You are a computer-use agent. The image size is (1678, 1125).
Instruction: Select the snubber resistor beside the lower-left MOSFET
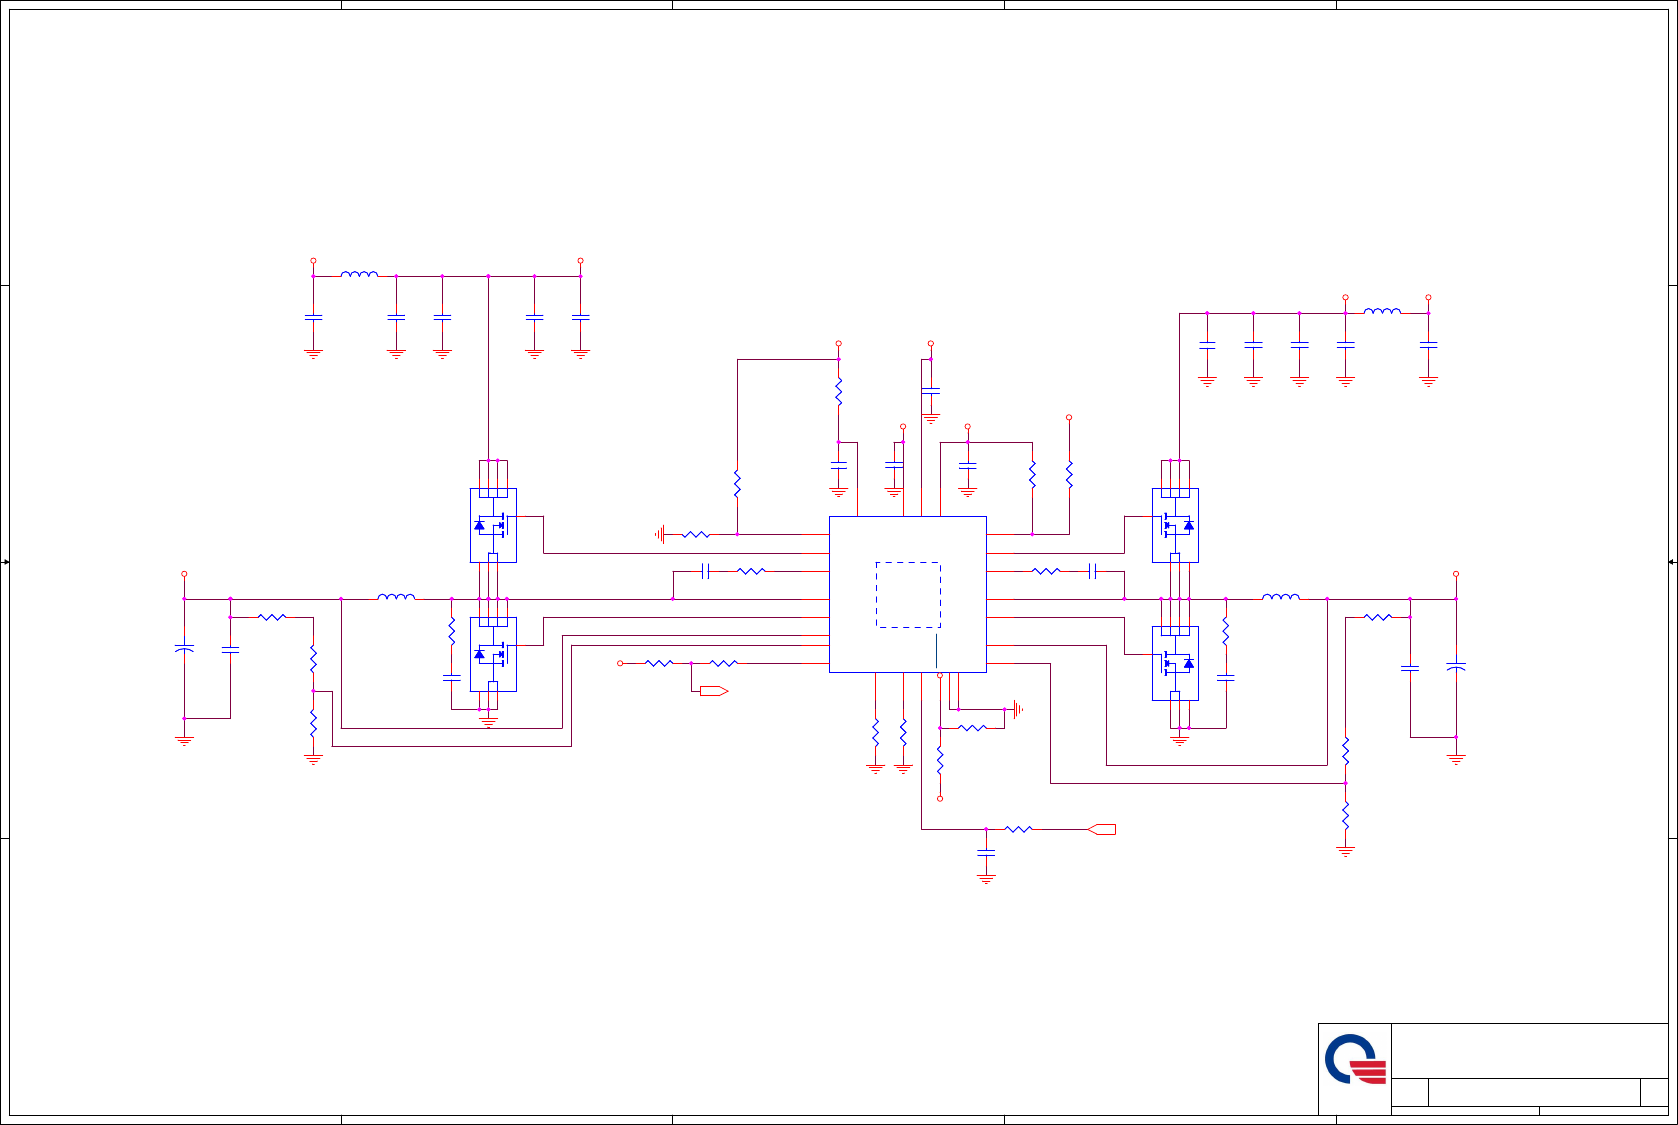pyautogui.click(x=452, y=631)
